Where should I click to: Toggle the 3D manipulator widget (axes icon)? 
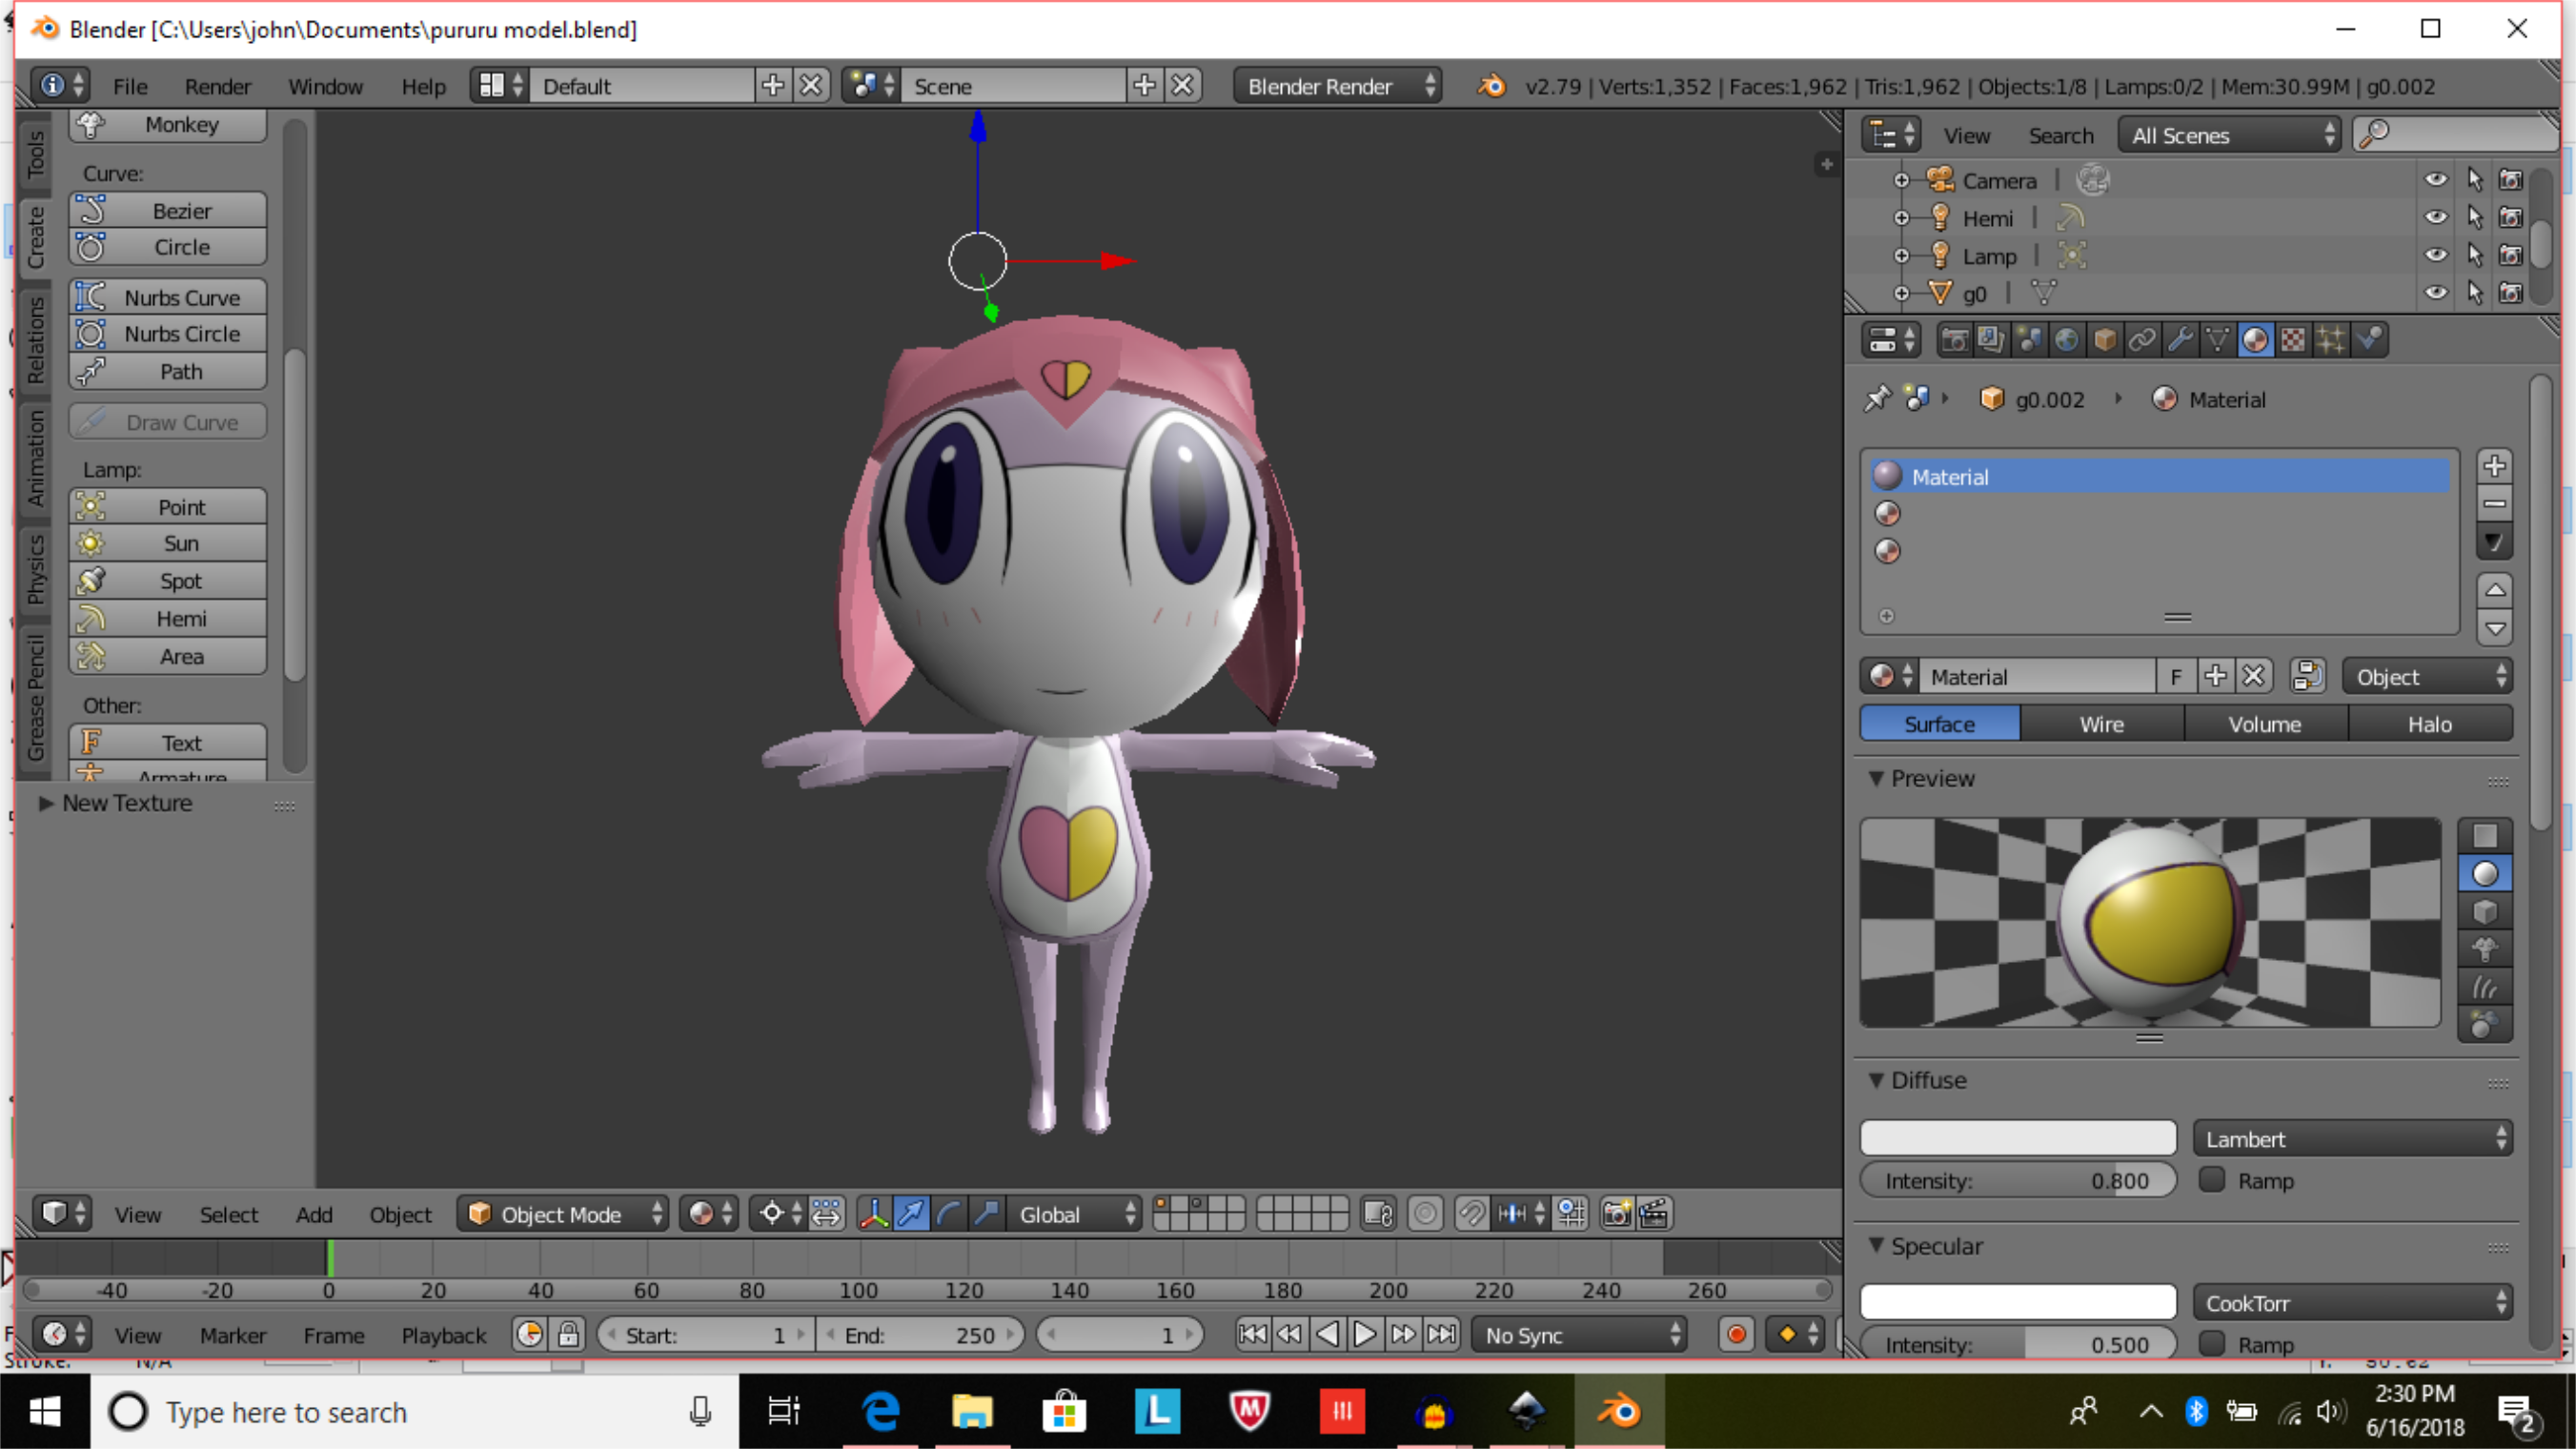pyautogui.click(x=874, y=1214)
